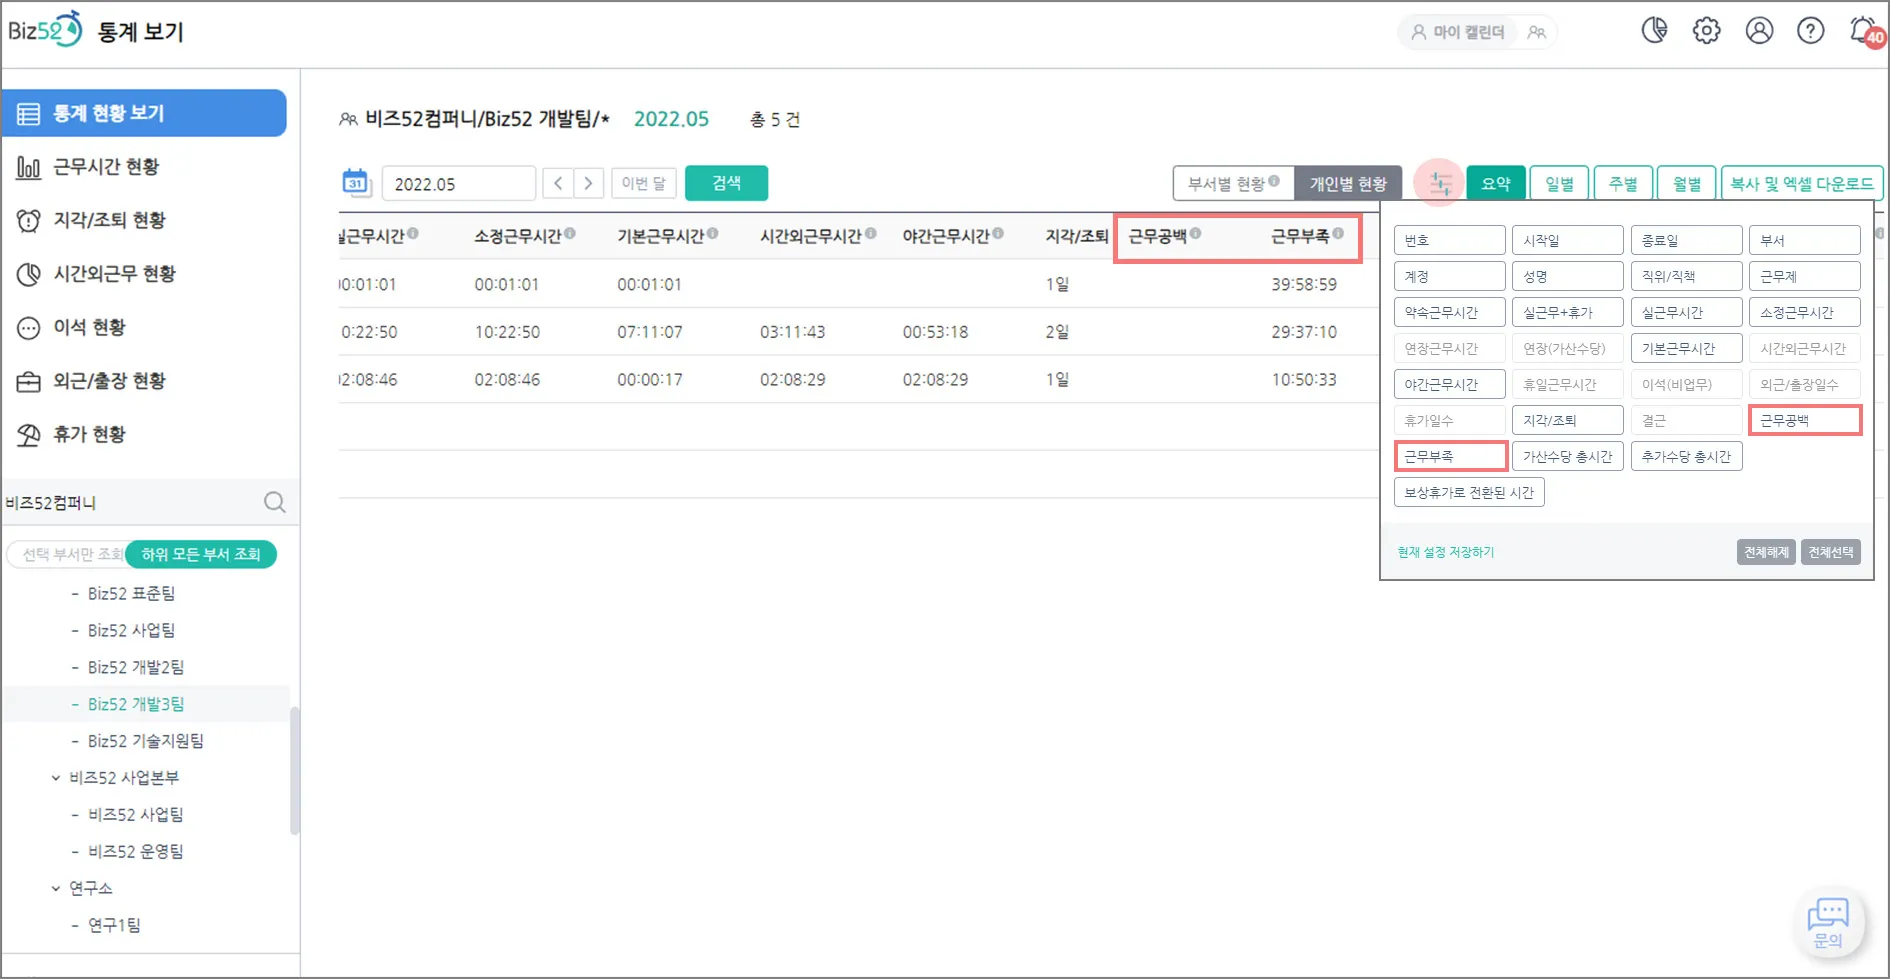This screenshot has height=979, width=1890.
Task: Click the 이번 달 button
Action: 644,183
